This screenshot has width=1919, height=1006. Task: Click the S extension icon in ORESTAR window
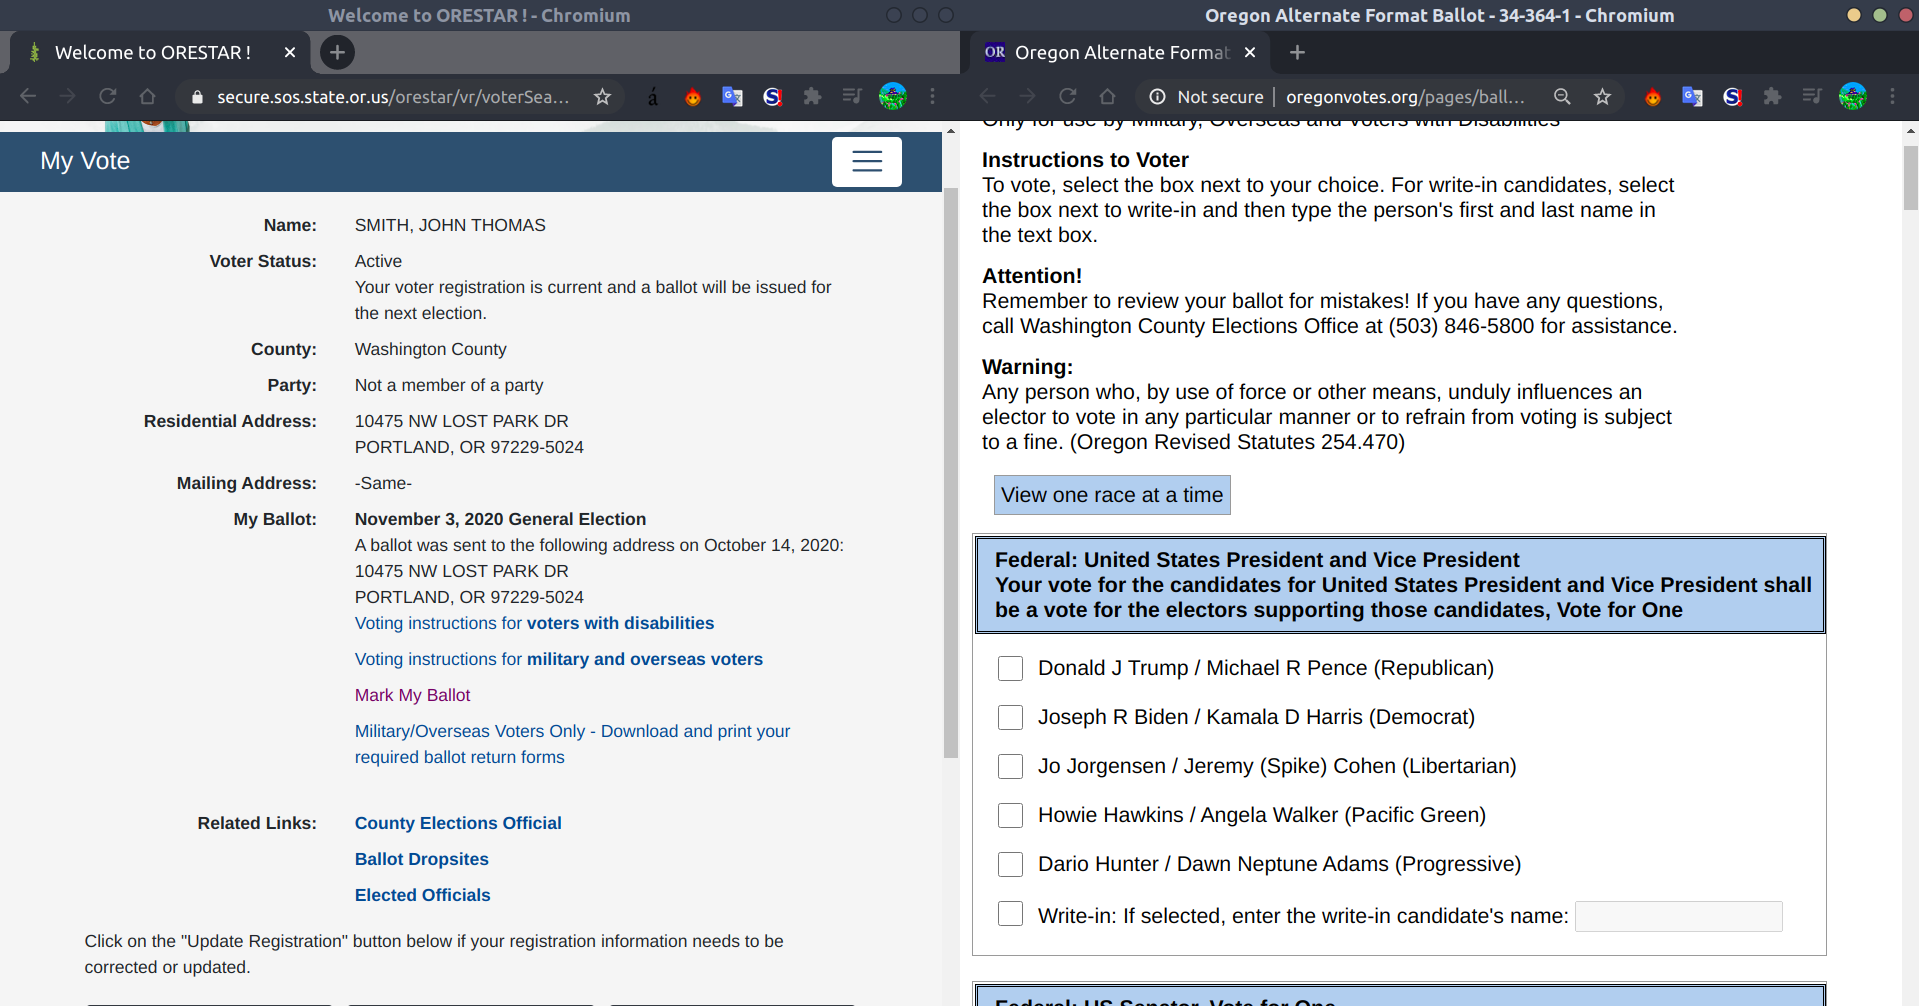(772, 96)
